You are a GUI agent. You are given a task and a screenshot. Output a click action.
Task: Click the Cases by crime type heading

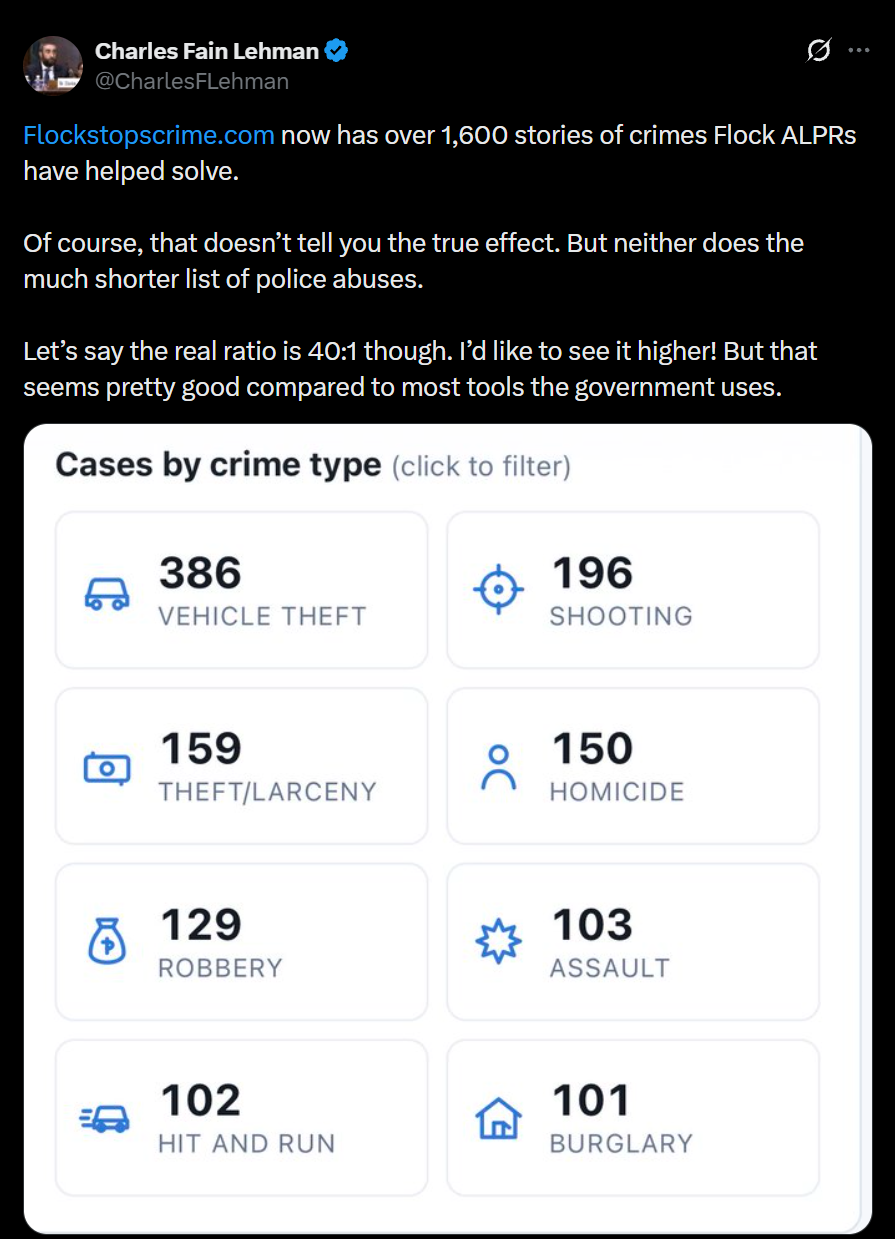coord(218,465)
